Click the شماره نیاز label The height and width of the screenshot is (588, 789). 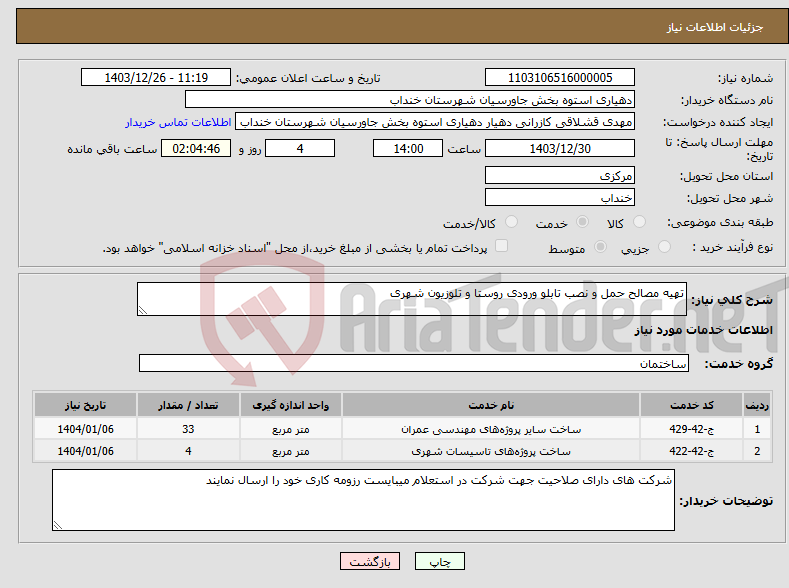745,78
